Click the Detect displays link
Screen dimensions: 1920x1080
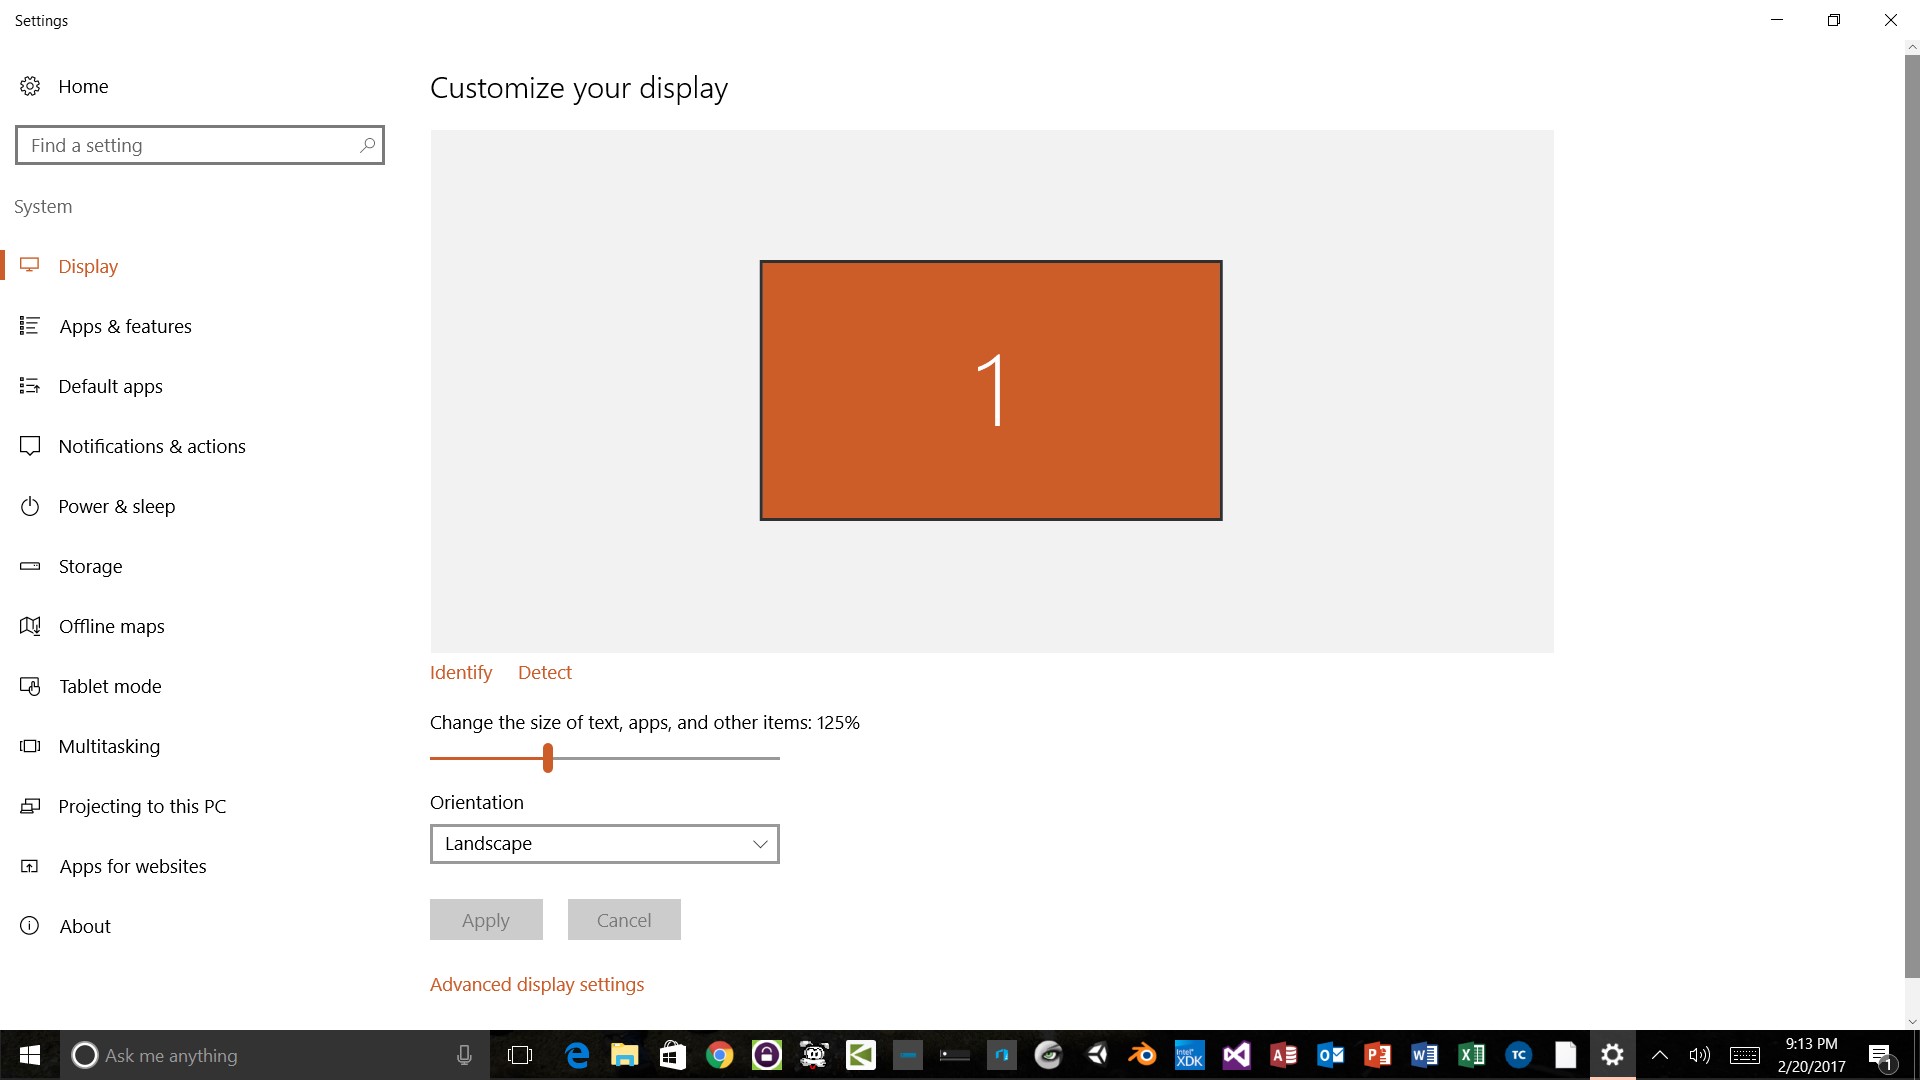543,671
